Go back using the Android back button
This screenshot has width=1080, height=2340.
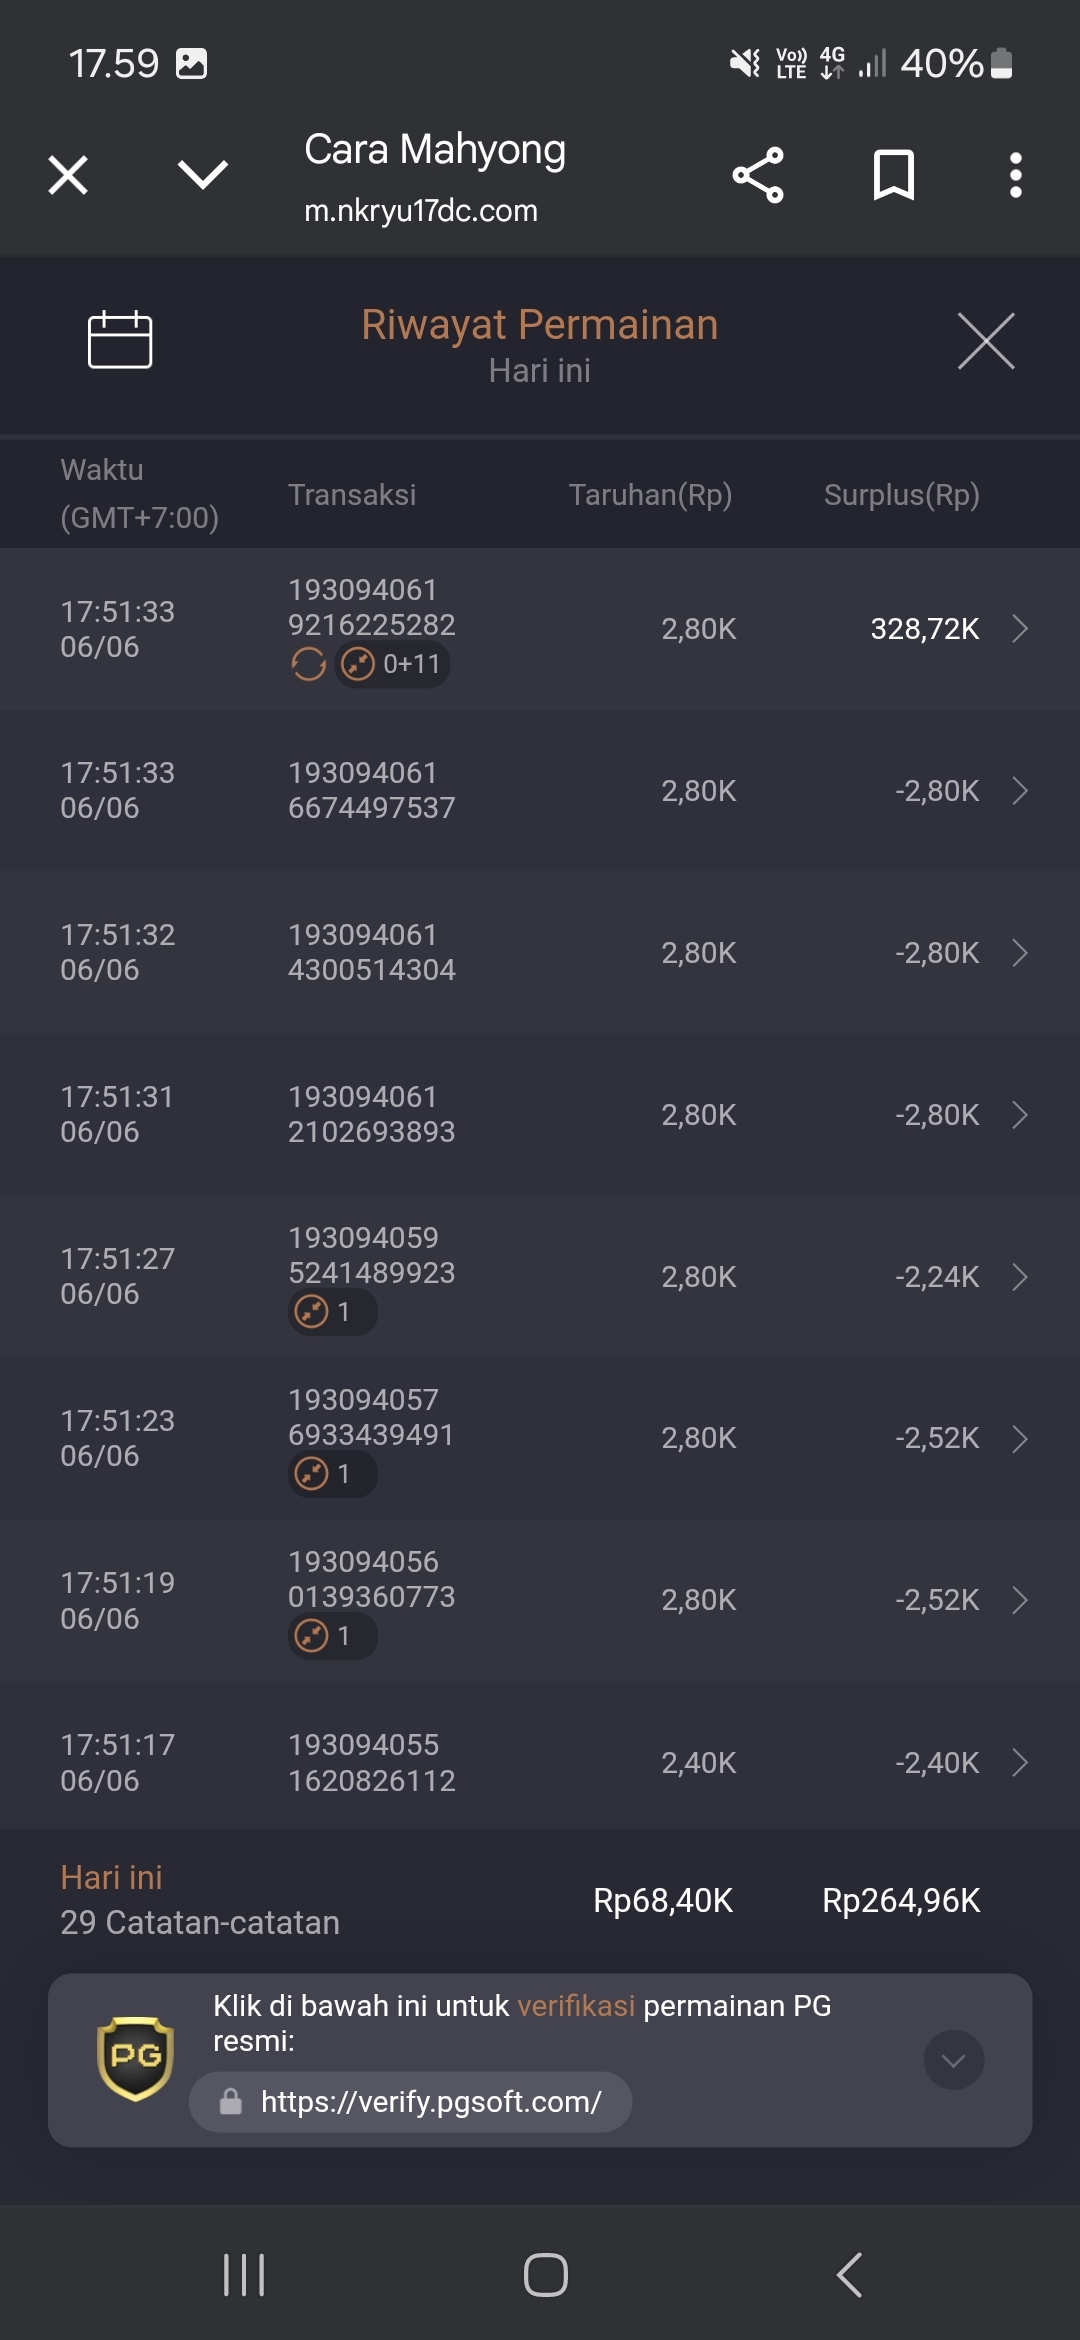(x=849, y=2275)
